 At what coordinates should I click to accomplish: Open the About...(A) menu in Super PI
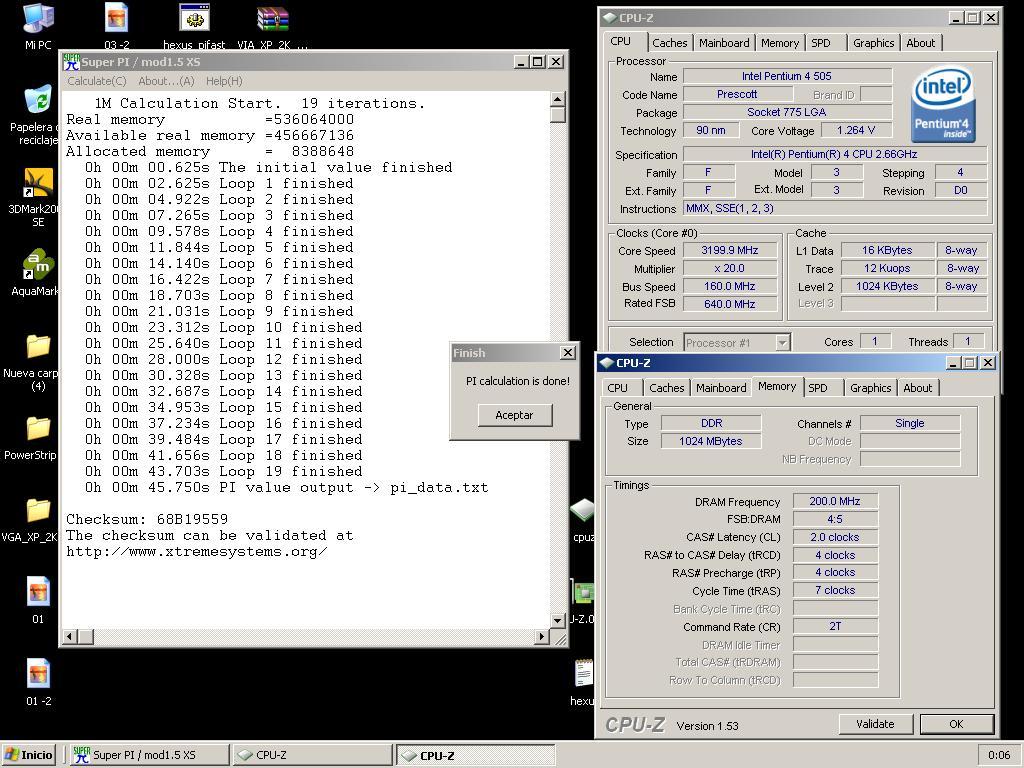click(166, 81)
